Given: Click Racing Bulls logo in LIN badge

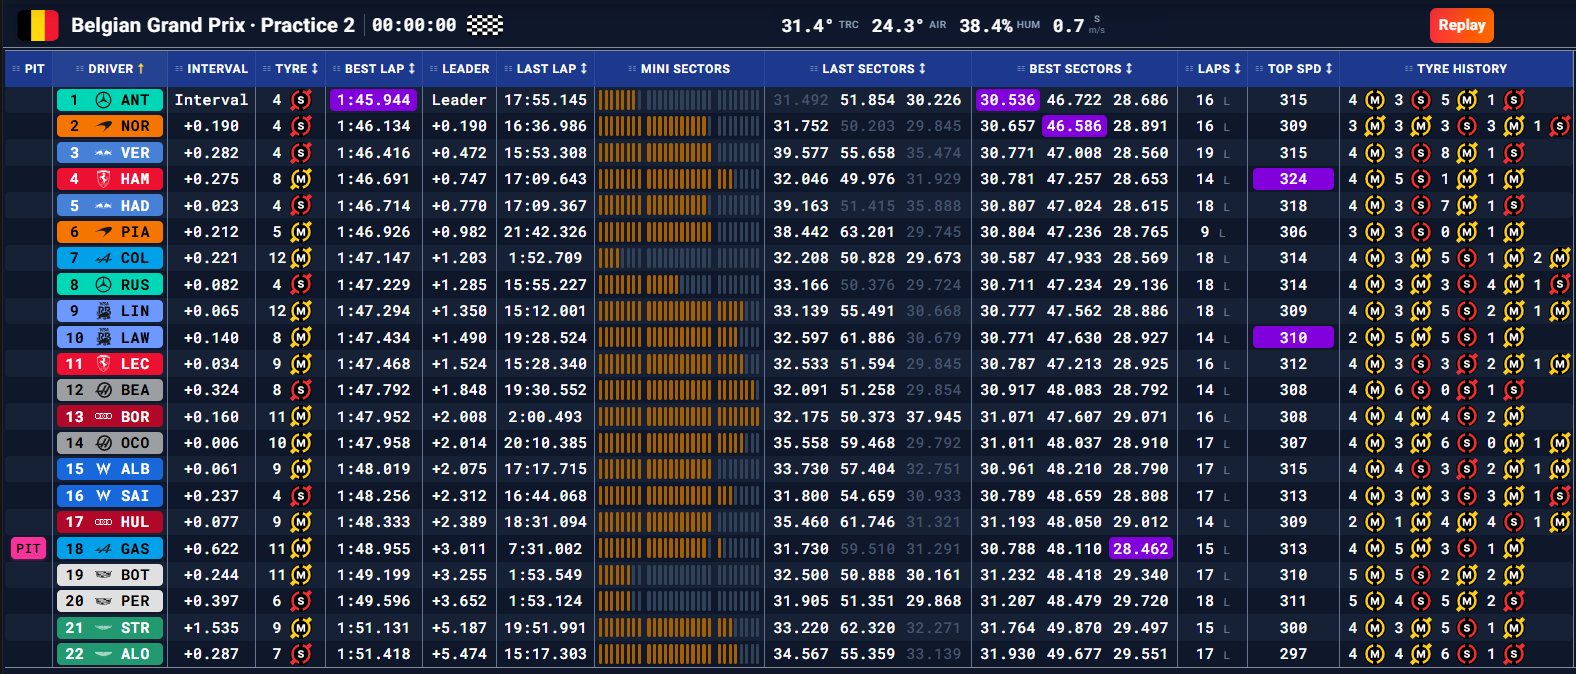Looking at the screenshot, I should click(x=103, y=311).
